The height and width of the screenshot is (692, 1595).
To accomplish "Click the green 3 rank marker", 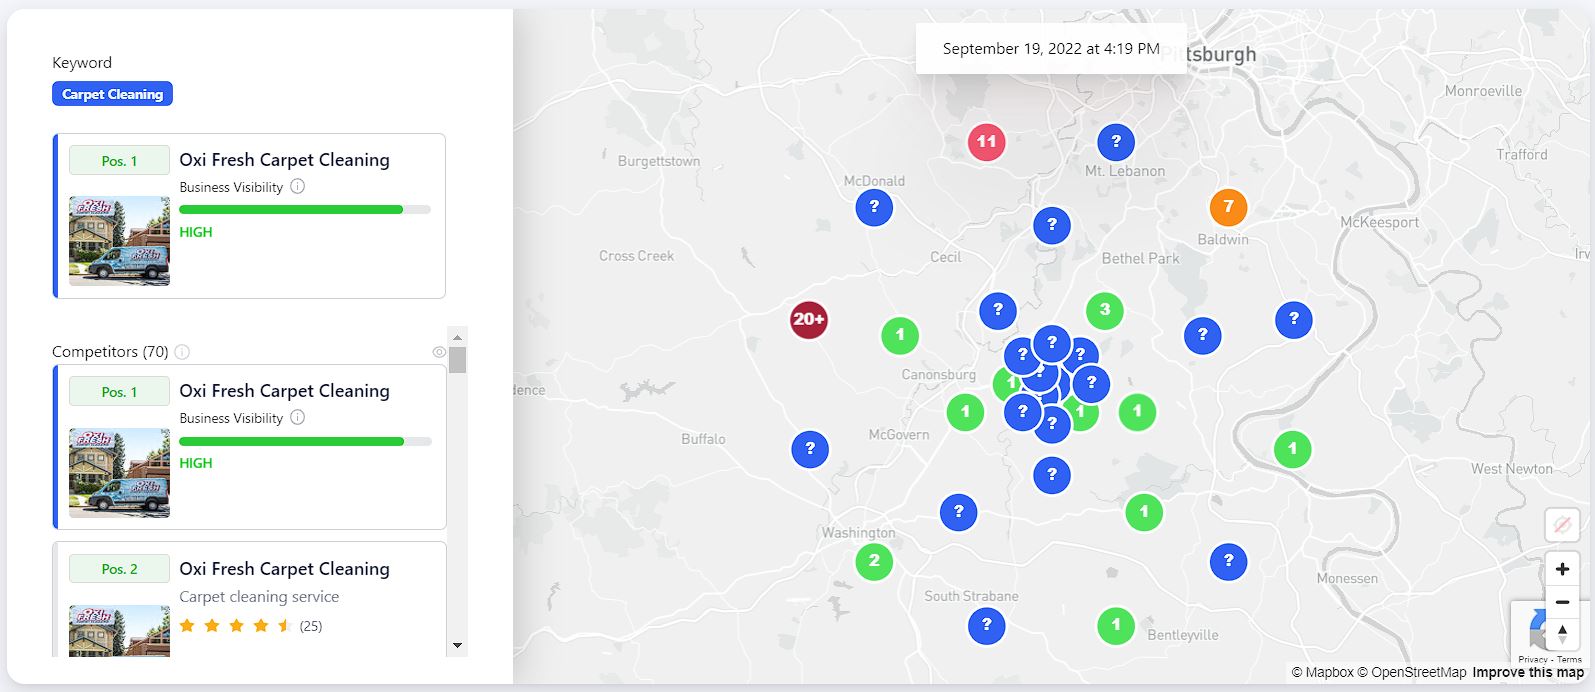I will 1104,310.
